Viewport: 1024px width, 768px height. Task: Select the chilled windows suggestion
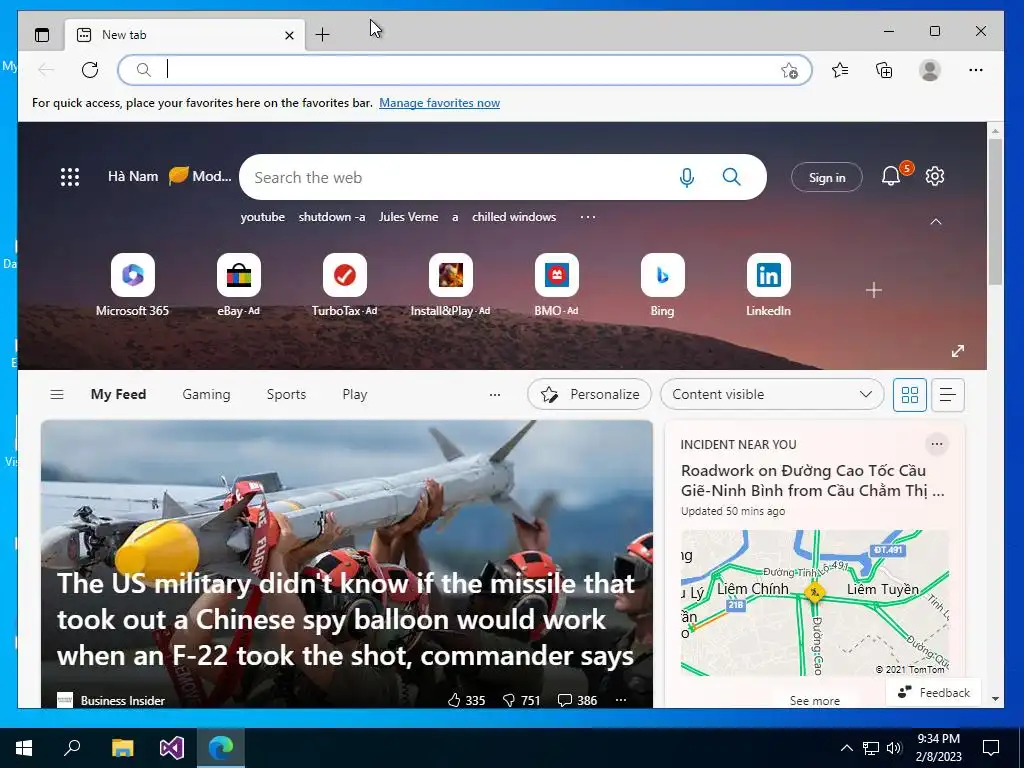(514, 217)
